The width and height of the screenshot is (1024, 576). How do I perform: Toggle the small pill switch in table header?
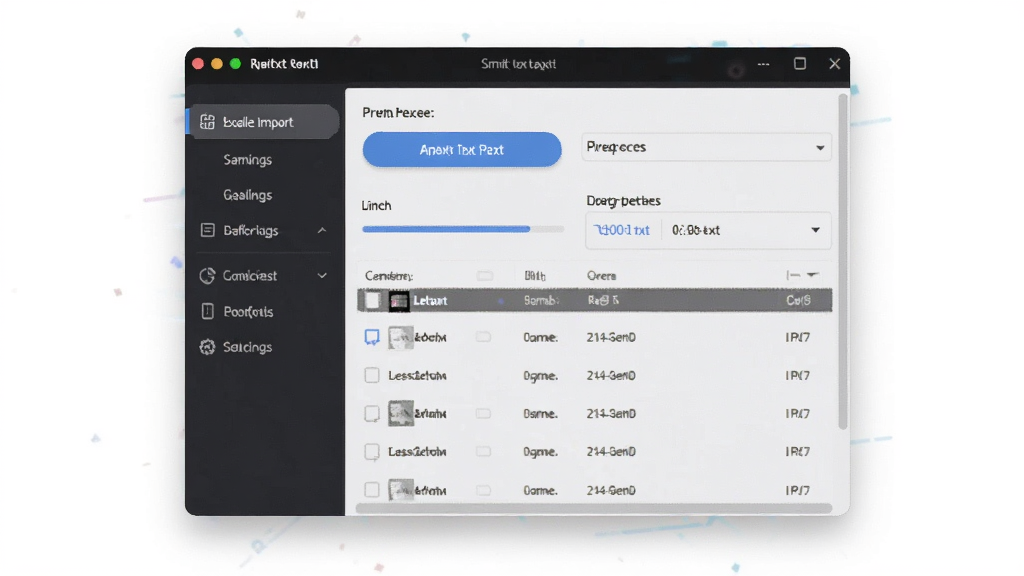[x=485, y=276]
